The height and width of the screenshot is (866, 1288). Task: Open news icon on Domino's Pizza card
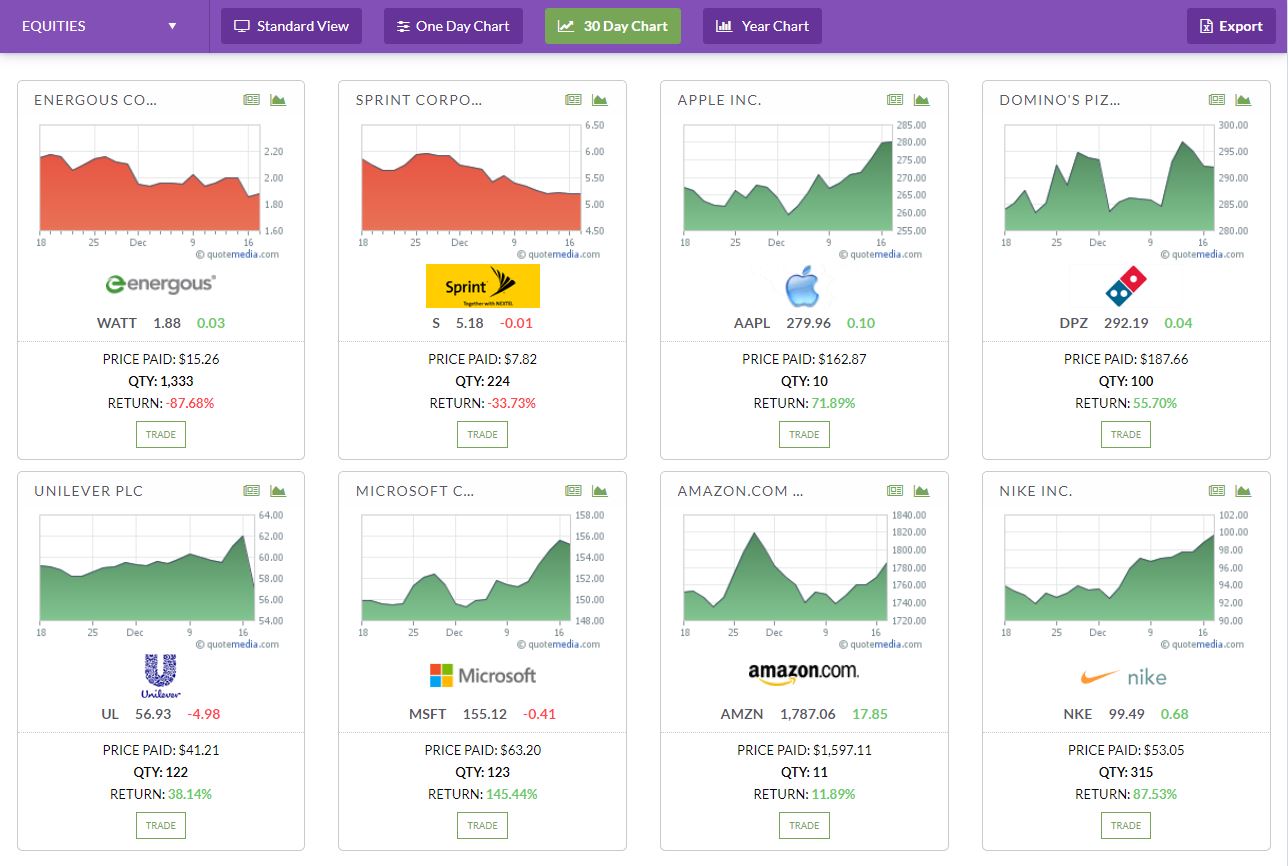click(1217, 100)
